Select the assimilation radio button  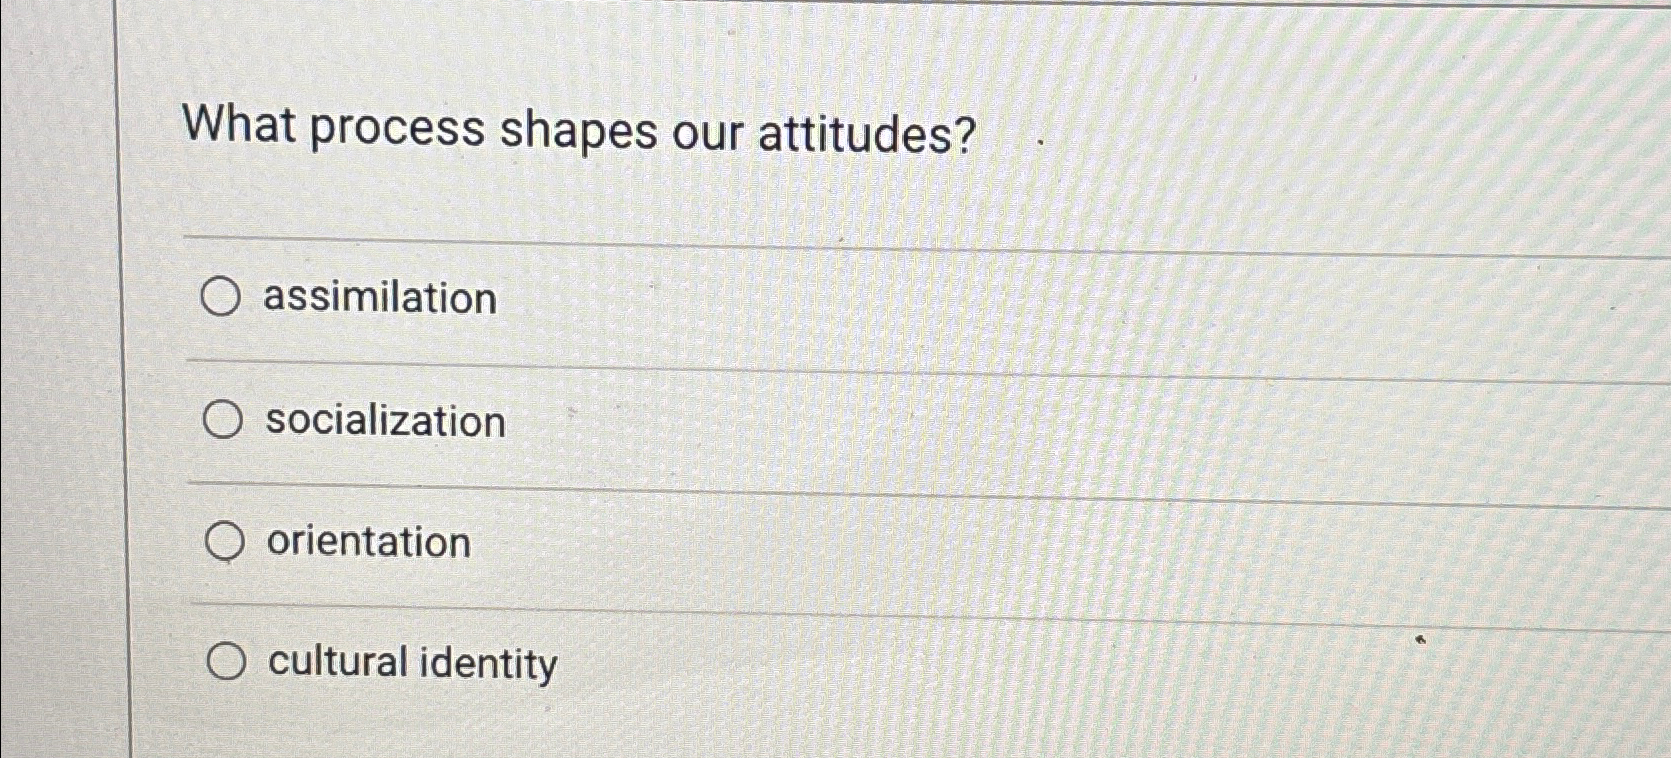[223, 297]
